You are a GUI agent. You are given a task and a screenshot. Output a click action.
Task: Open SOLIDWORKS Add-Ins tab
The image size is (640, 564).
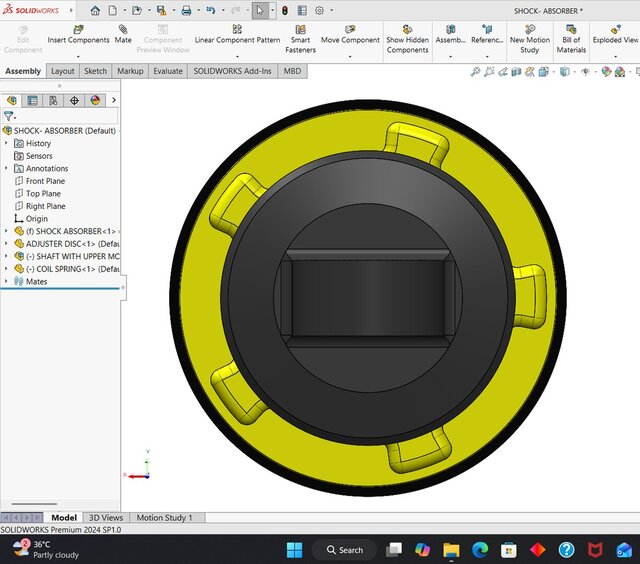232,71
